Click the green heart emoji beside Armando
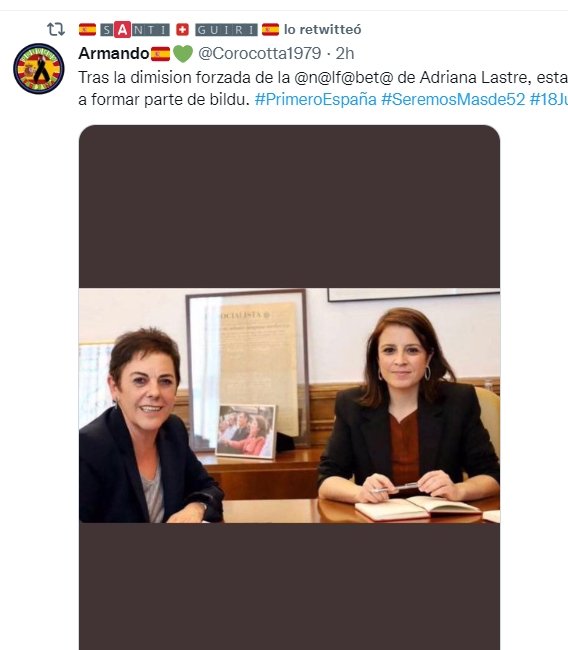 pos(183,54)
